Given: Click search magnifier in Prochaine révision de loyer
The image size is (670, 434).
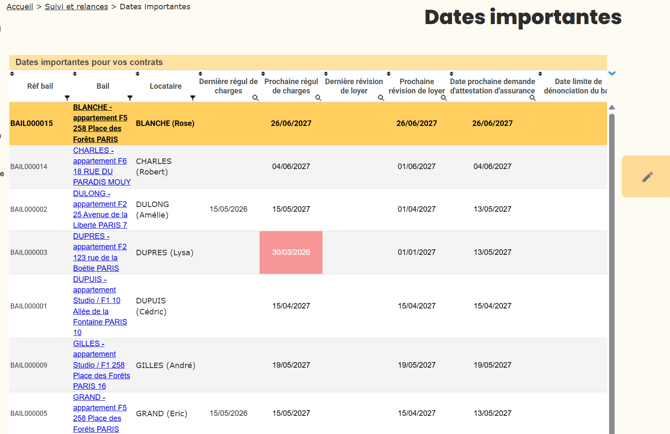Looking at the screenshot, I should pyautogui.click(x=444, y=98).
